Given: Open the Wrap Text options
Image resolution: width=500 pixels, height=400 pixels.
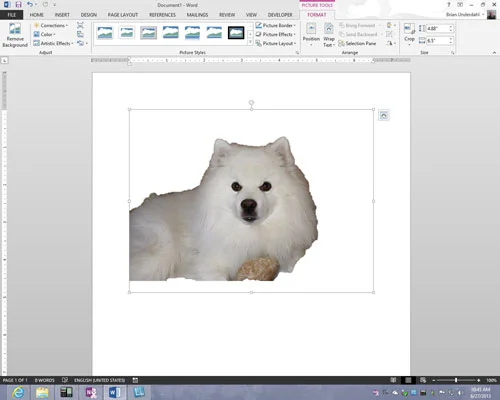Looking at the screenshot, I should point(329,35).
